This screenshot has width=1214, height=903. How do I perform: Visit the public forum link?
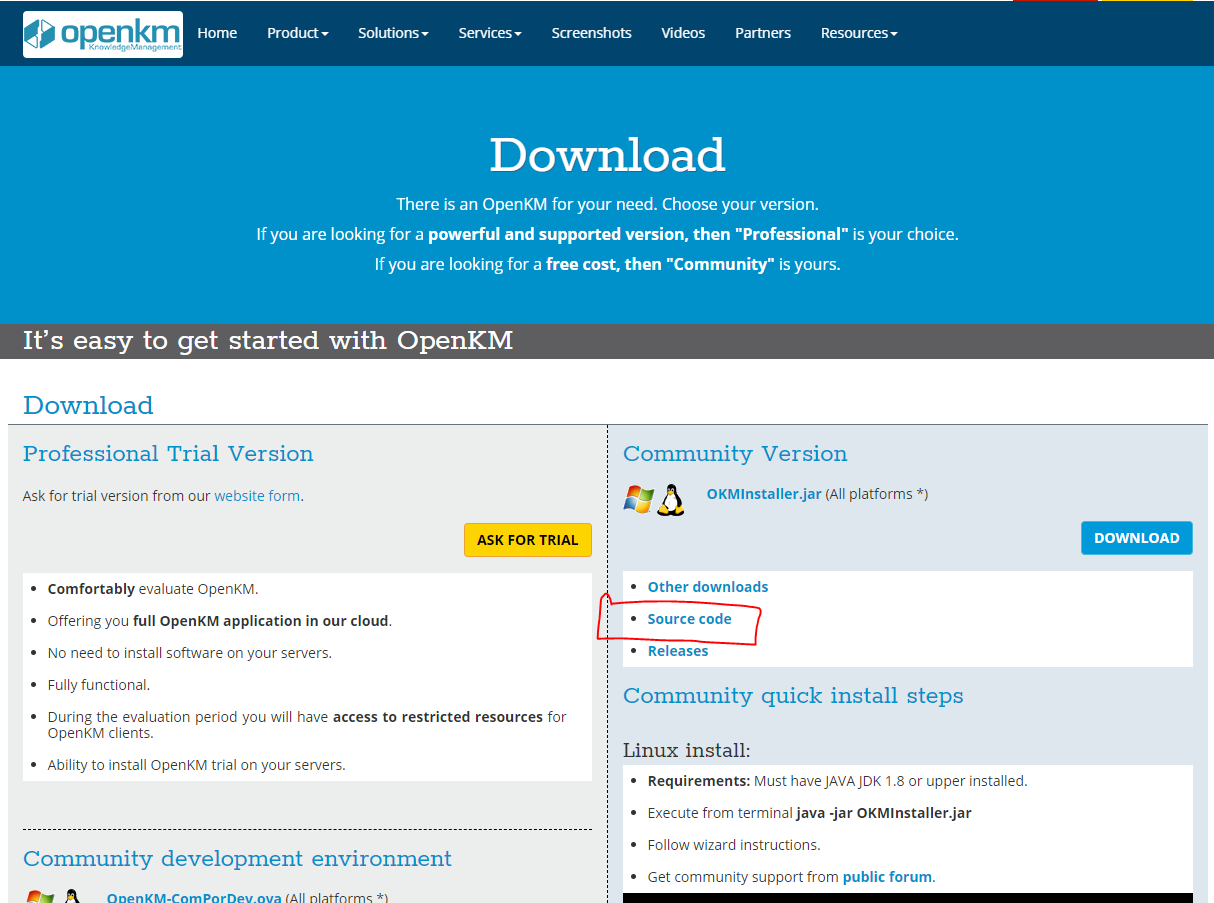pos(887,877)
